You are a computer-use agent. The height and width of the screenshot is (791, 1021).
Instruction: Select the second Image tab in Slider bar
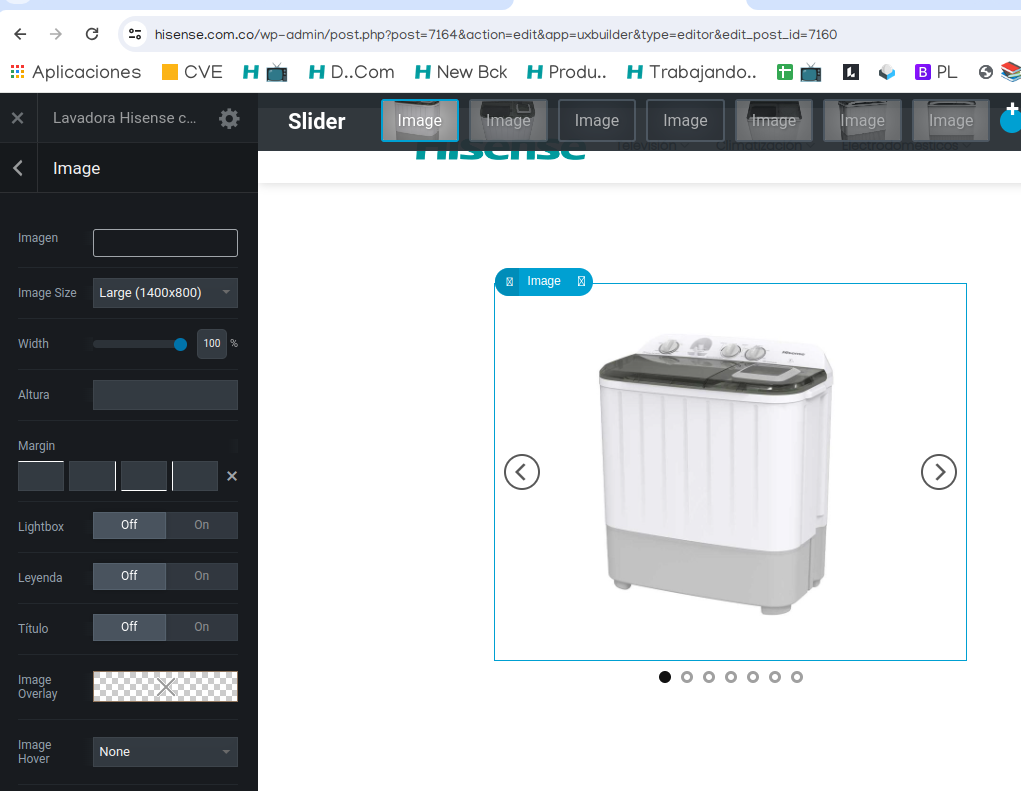coord(508,121)
